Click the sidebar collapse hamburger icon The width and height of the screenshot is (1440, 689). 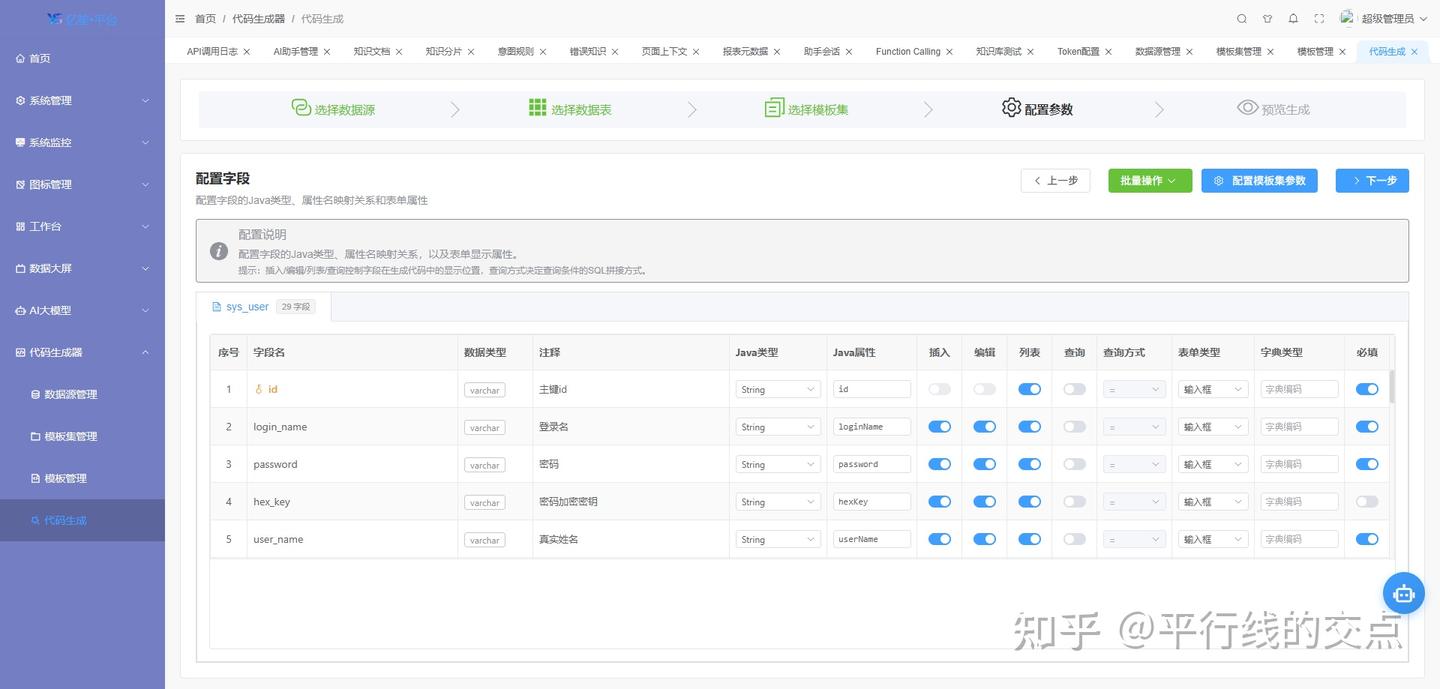point(180,19)
